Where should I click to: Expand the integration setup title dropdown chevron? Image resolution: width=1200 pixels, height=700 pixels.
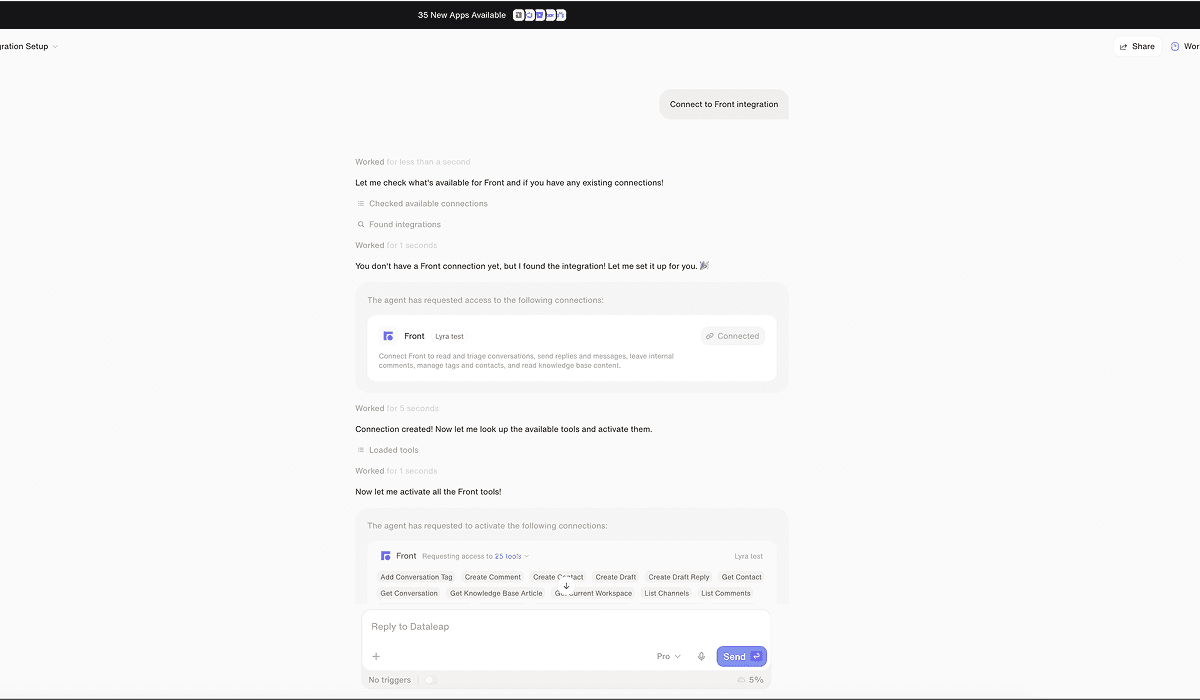55,47
